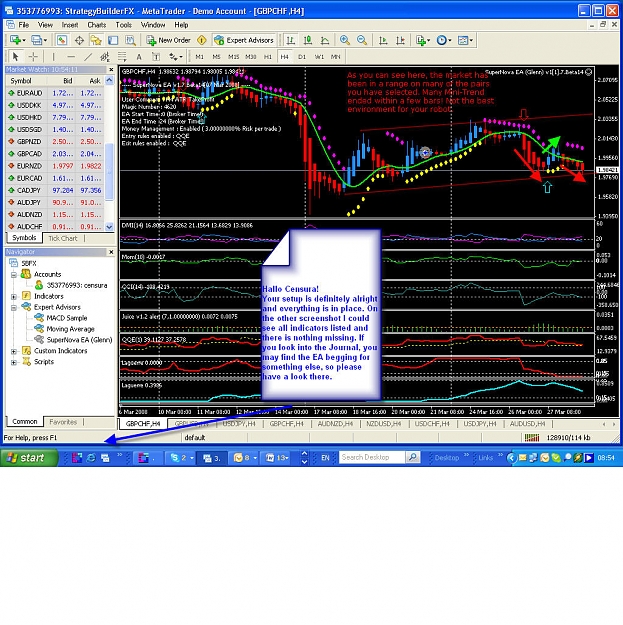Select the Cursor arrow tool

click(x=16, y=57)
